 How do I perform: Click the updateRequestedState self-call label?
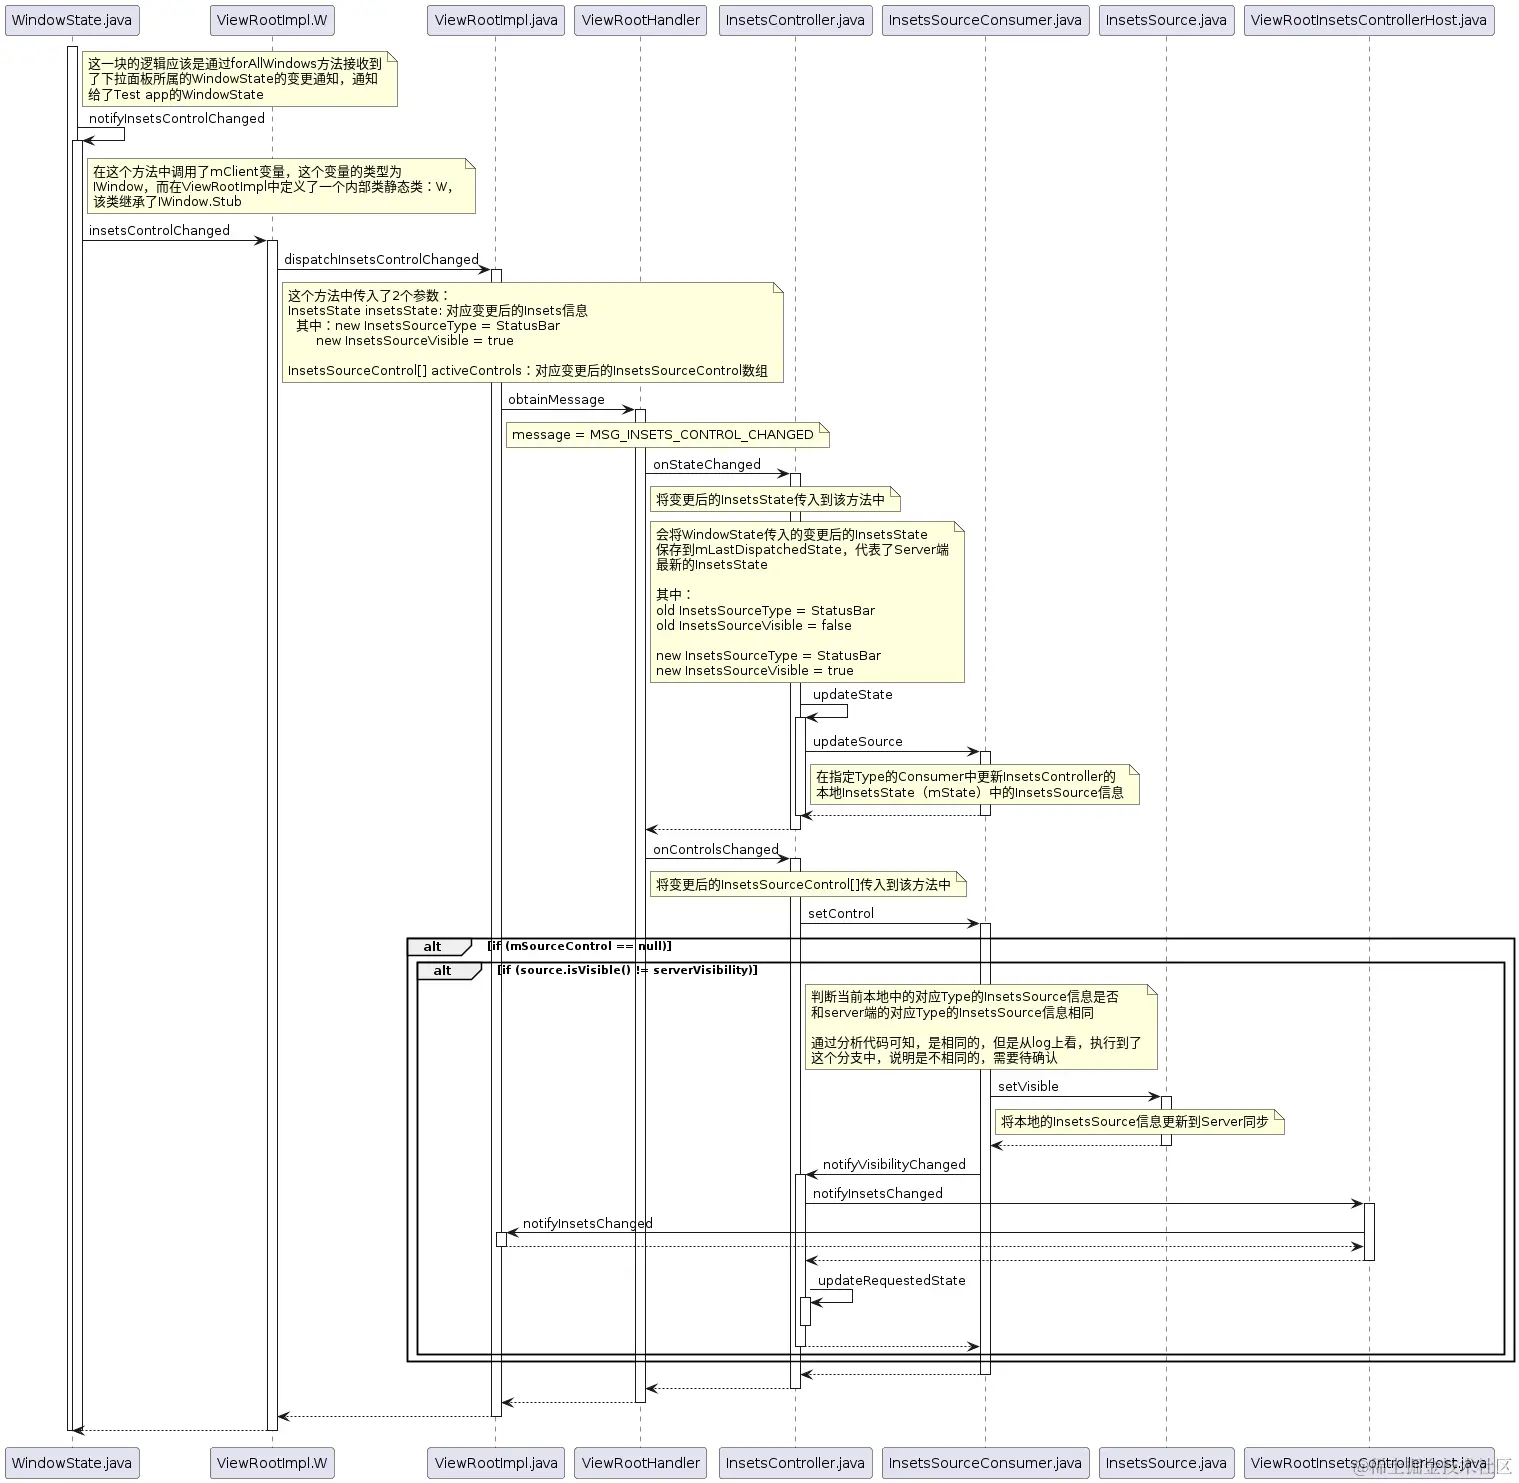tap(888, 1281)
